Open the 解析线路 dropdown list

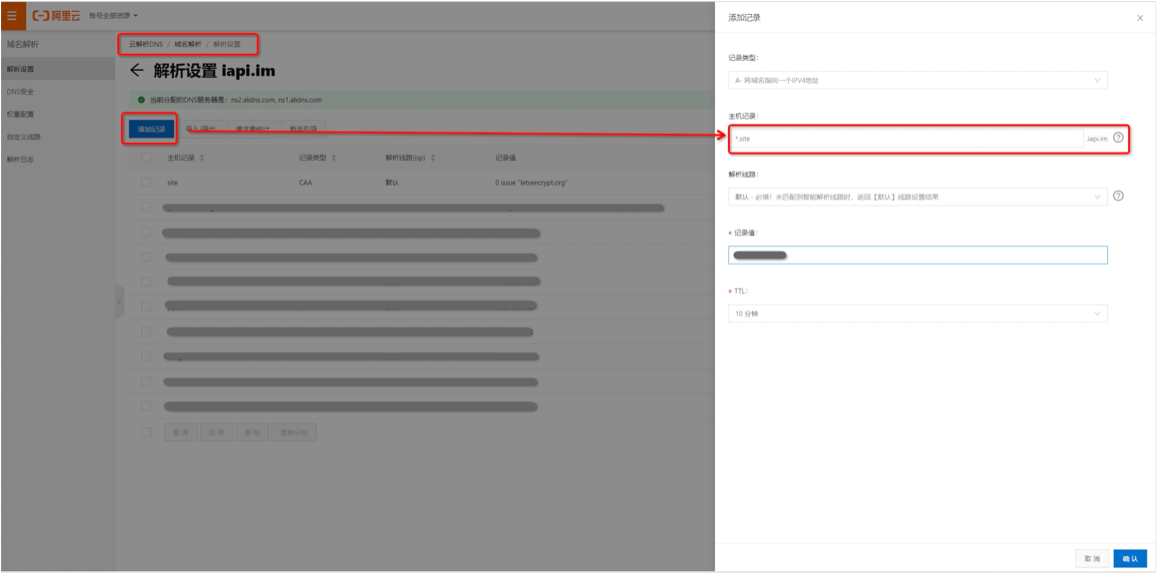pyautogui.click(x=917, y=197)
